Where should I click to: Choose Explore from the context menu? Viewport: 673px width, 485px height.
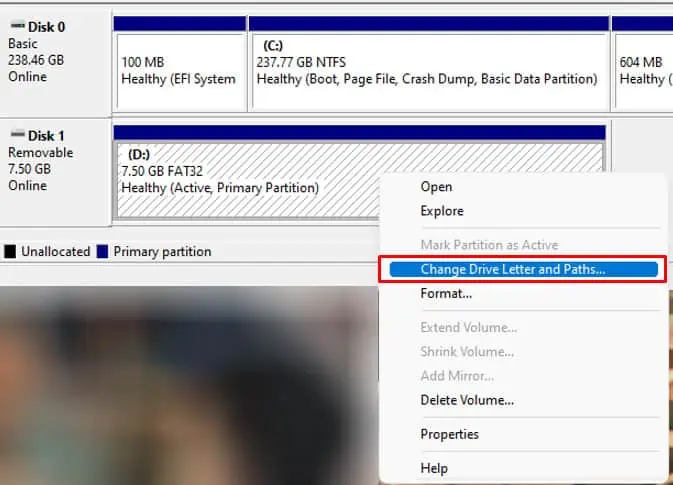click(x=442, y=211)
